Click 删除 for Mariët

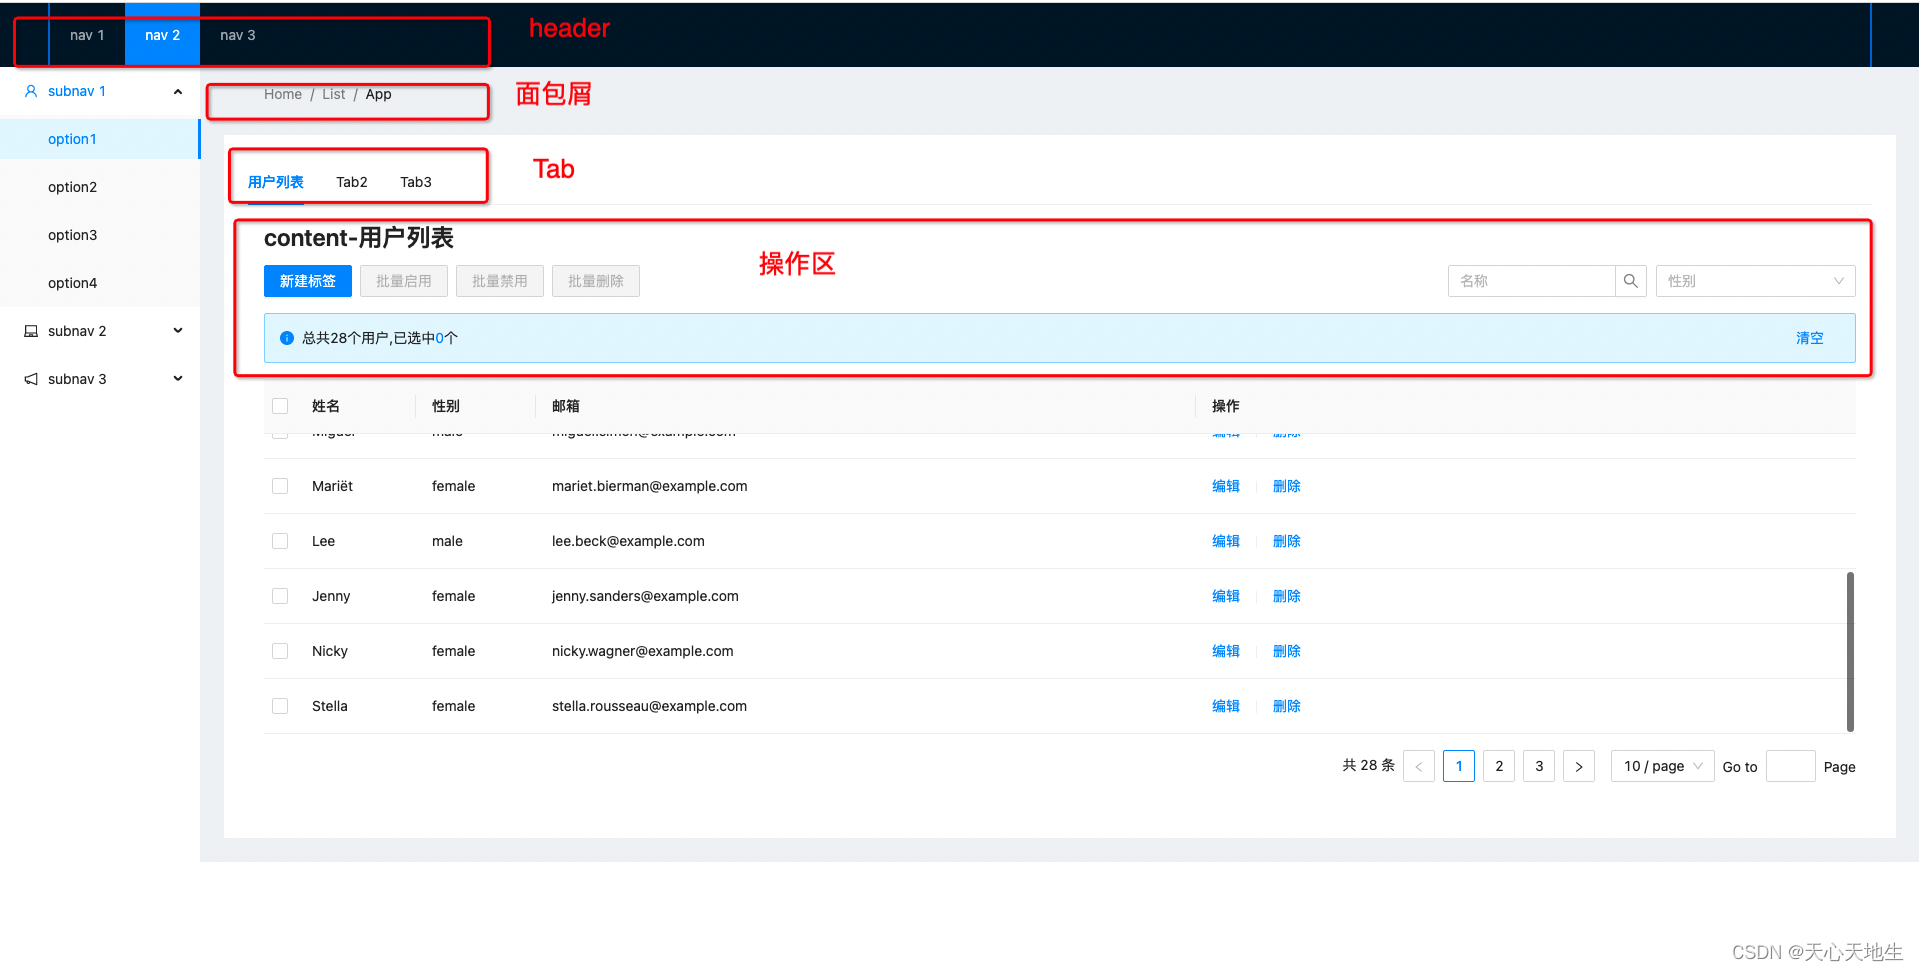click(x=1287, y=486)
